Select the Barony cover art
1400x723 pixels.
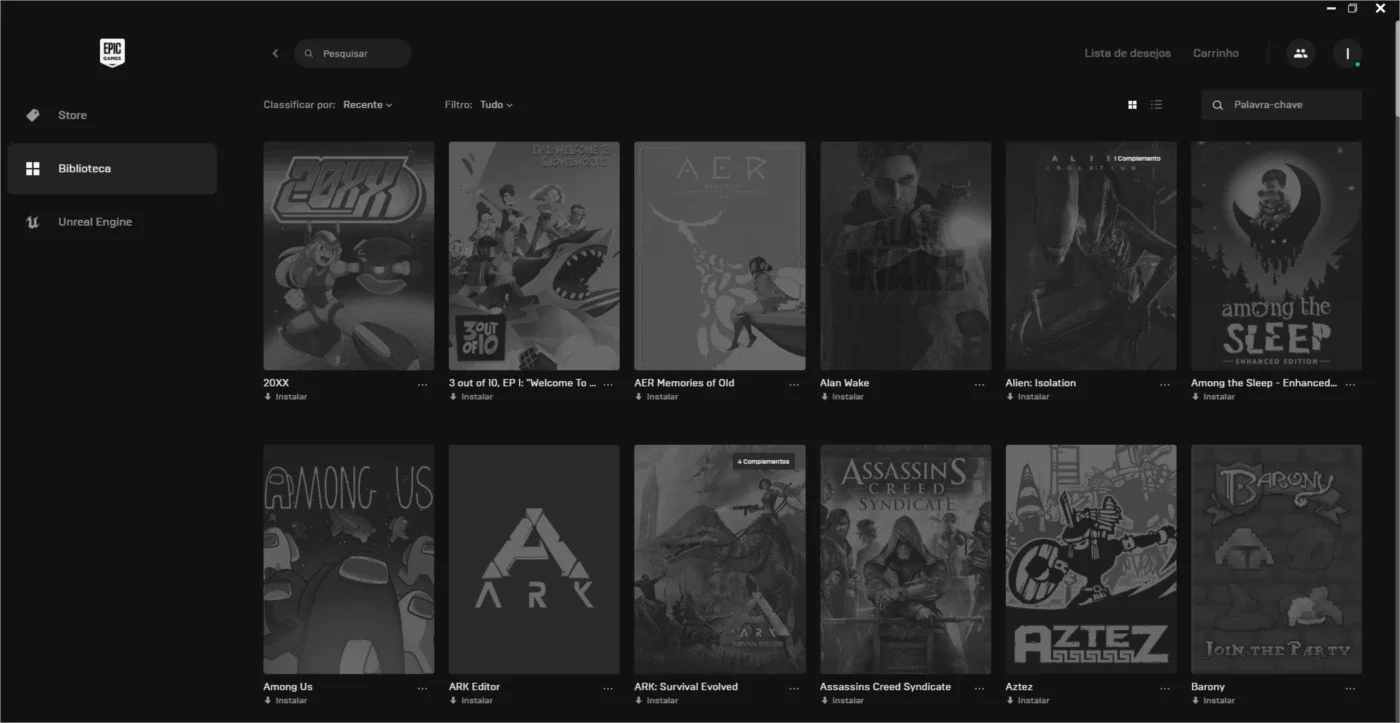coord(1276,560)
